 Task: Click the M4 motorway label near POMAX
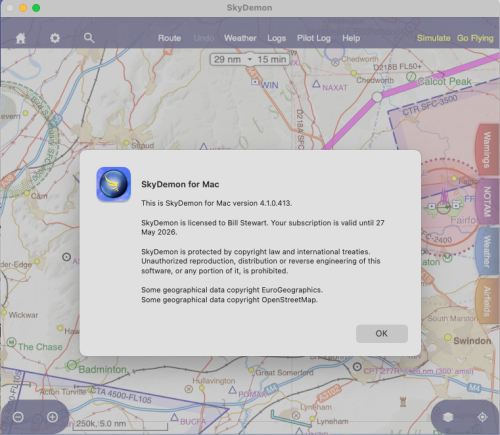click(271, 389)
